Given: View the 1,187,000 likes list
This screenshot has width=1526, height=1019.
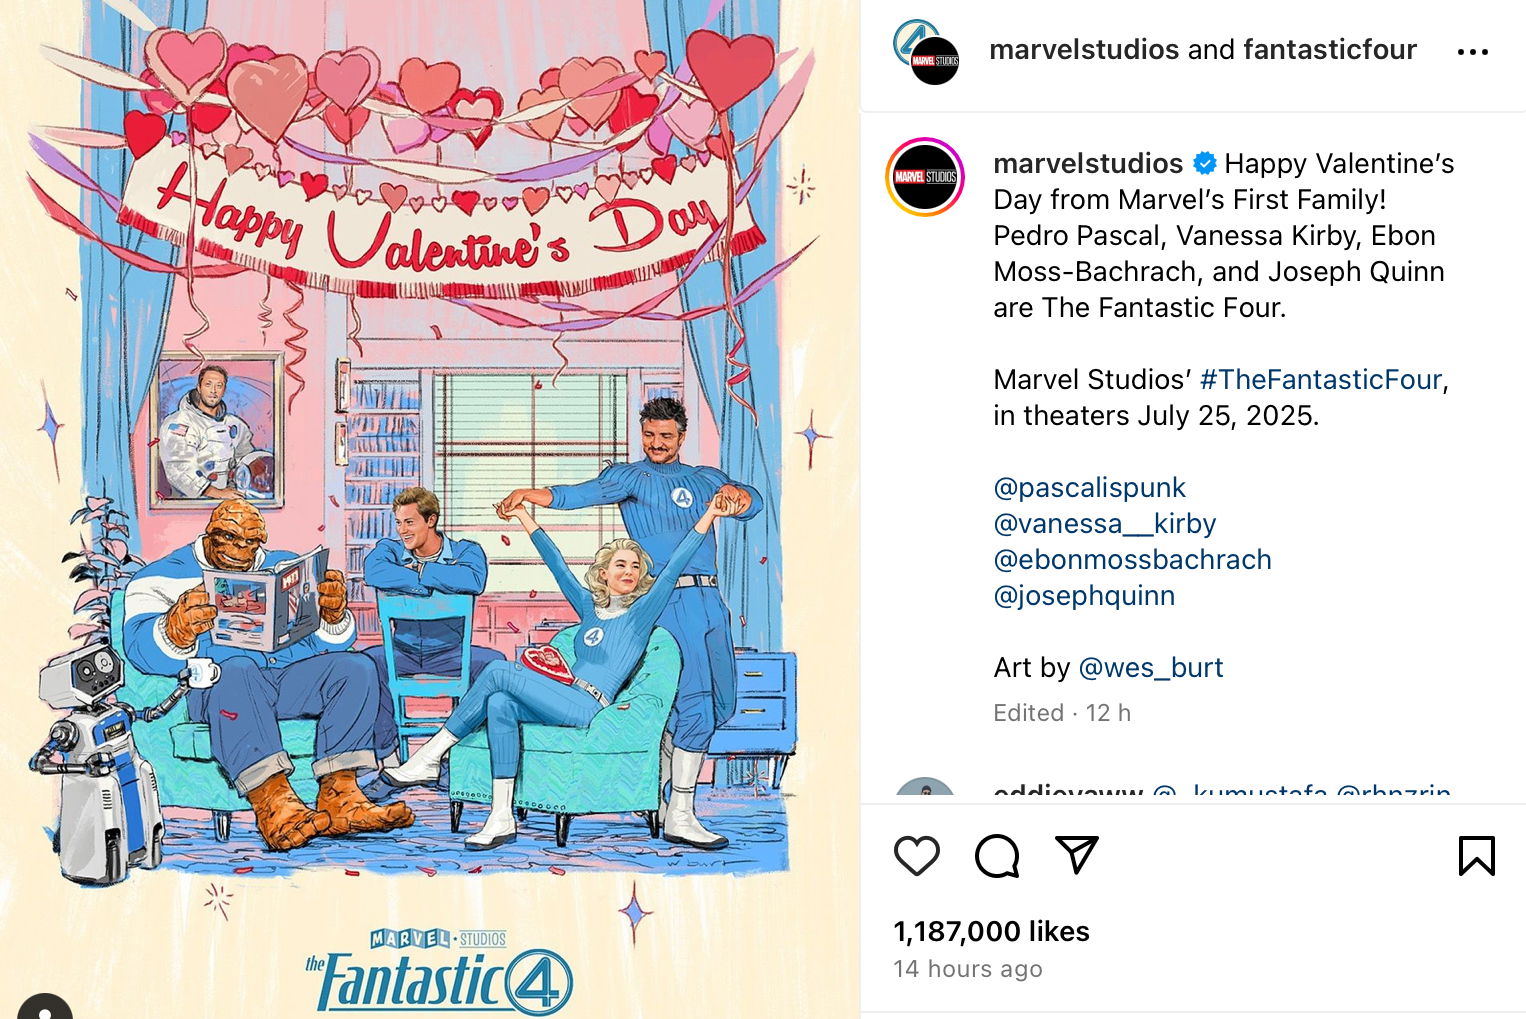Looking at the screenshot, I should point(991,932).
